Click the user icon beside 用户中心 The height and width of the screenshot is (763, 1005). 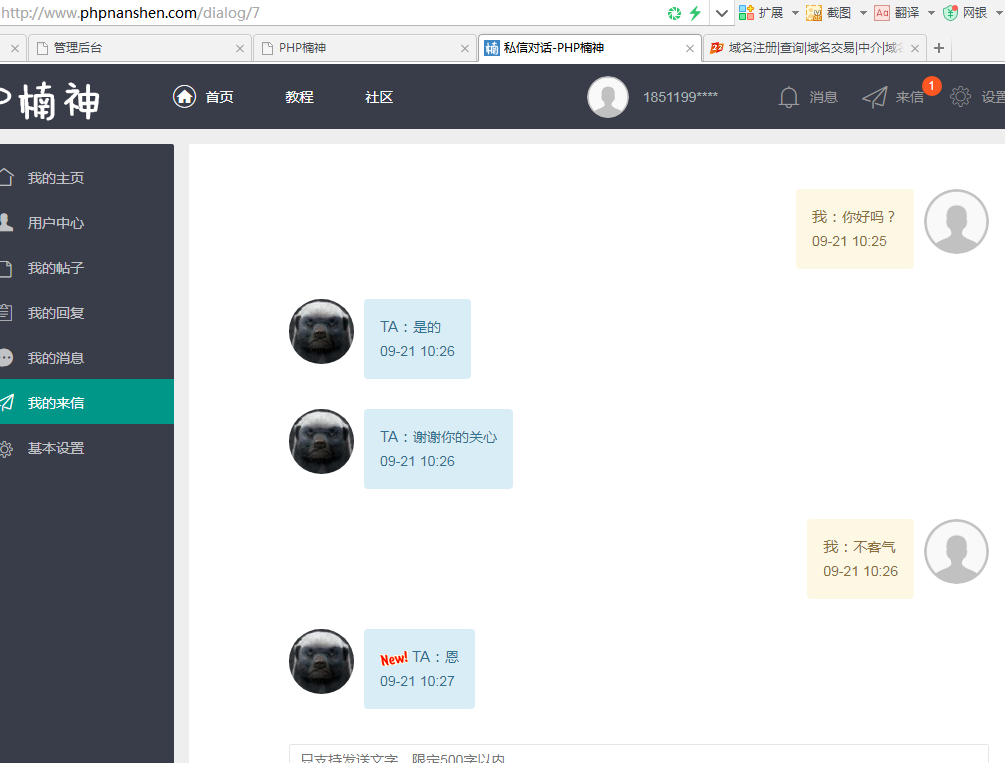point(6,222)
